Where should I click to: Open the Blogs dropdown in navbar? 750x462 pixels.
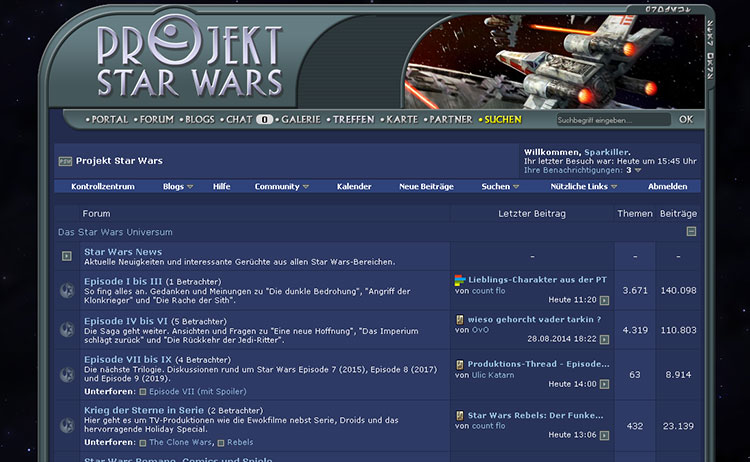pos(178,186)
